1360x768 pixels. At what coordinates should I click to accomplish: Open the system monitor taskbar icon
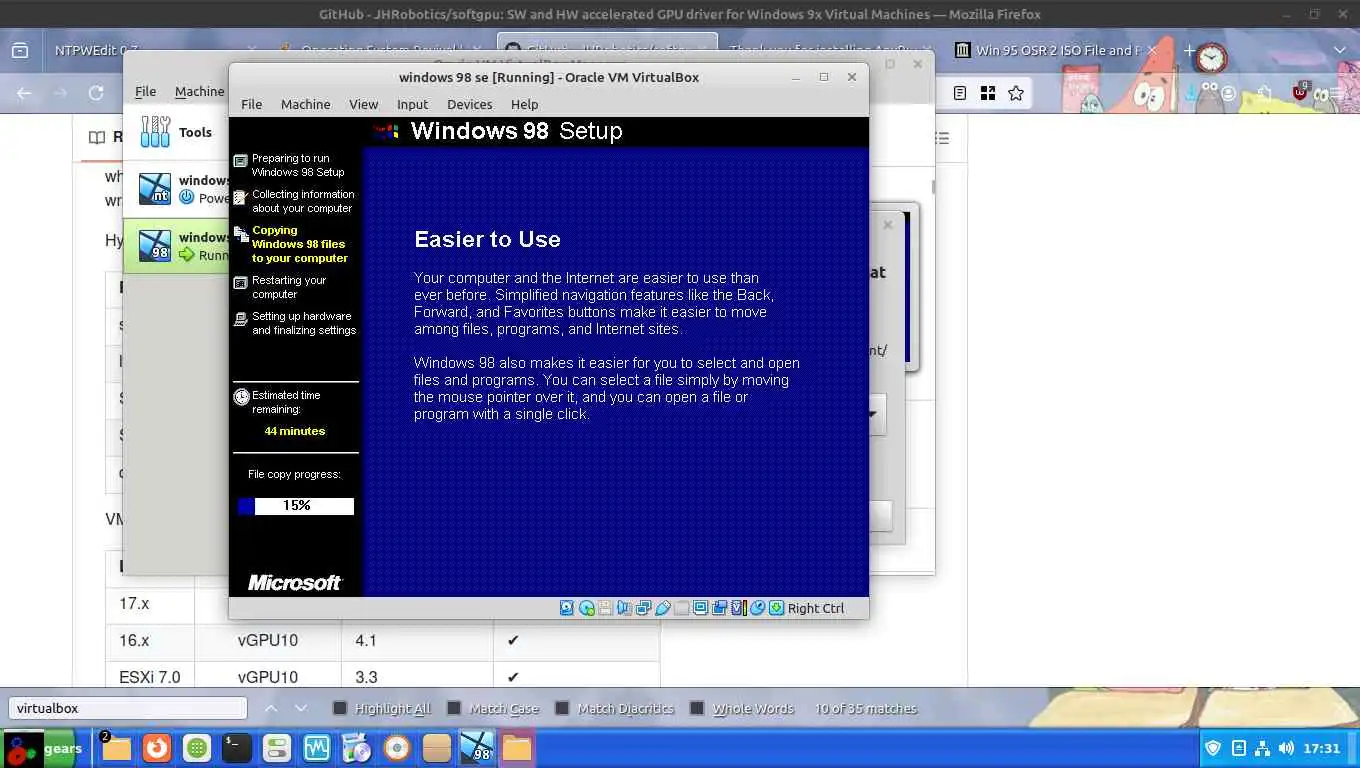click(x=317, y=748)
